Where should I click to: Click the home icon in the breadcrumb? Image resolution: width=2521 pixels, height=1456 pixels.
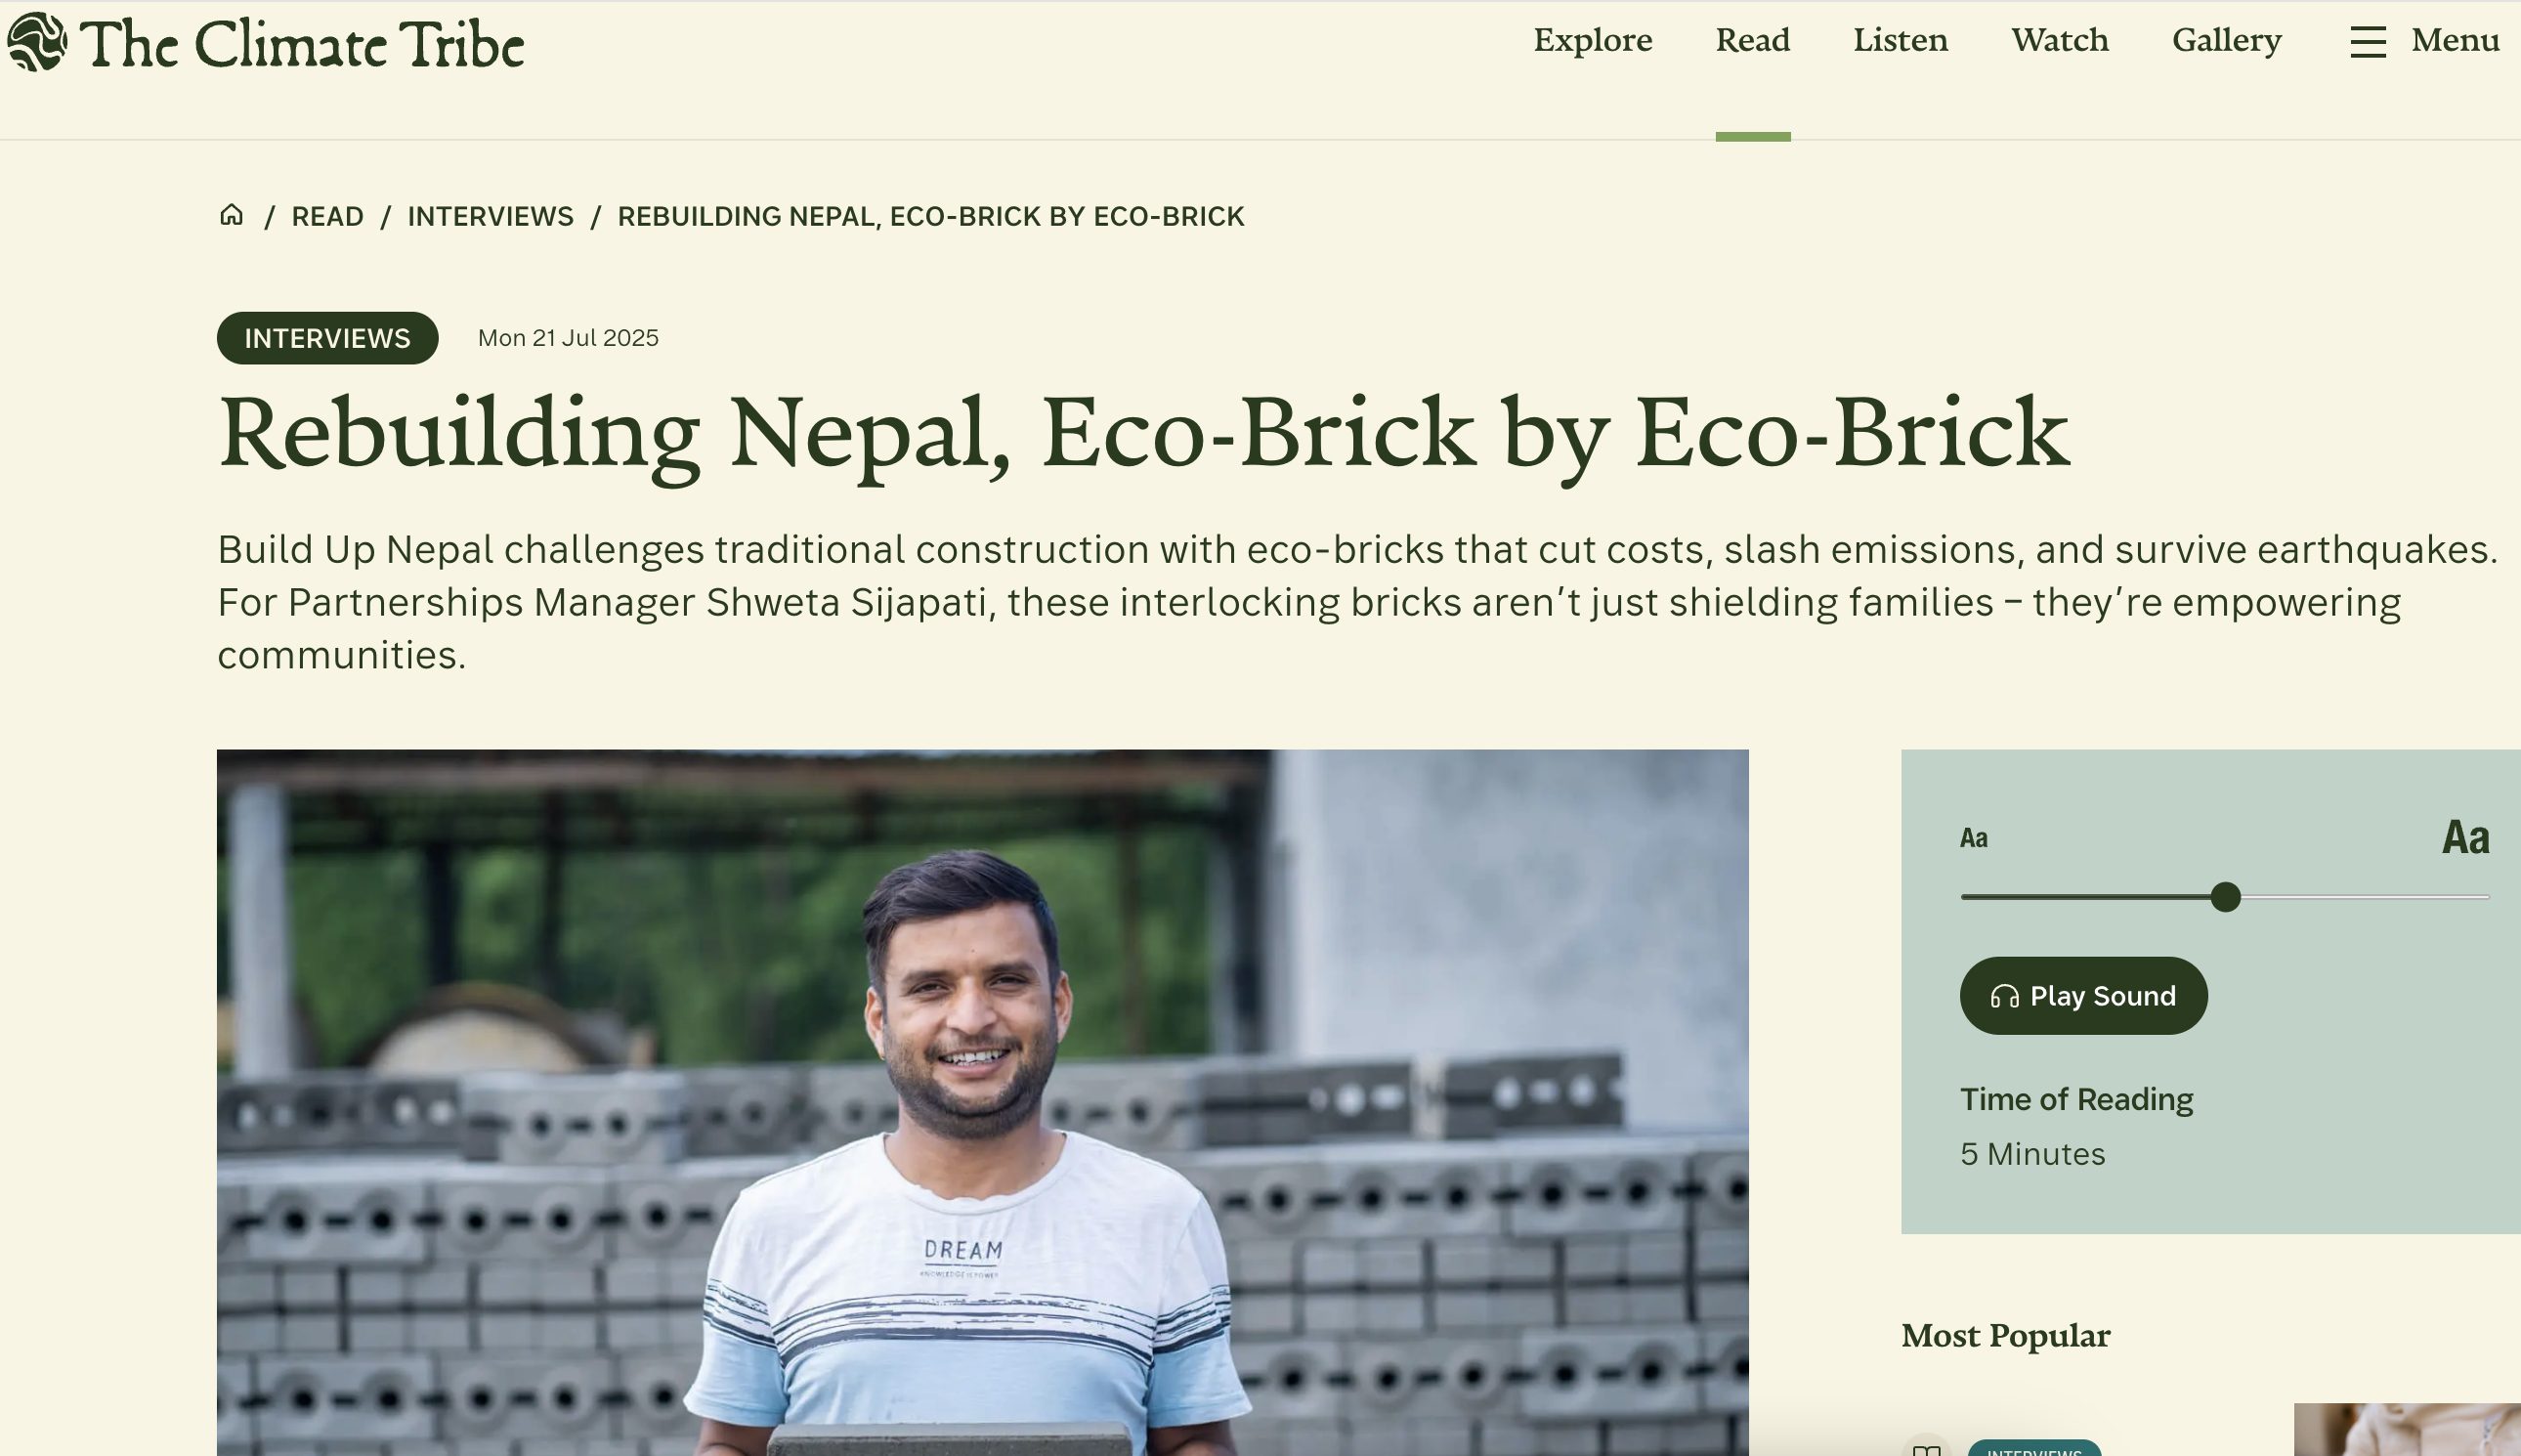232,215
